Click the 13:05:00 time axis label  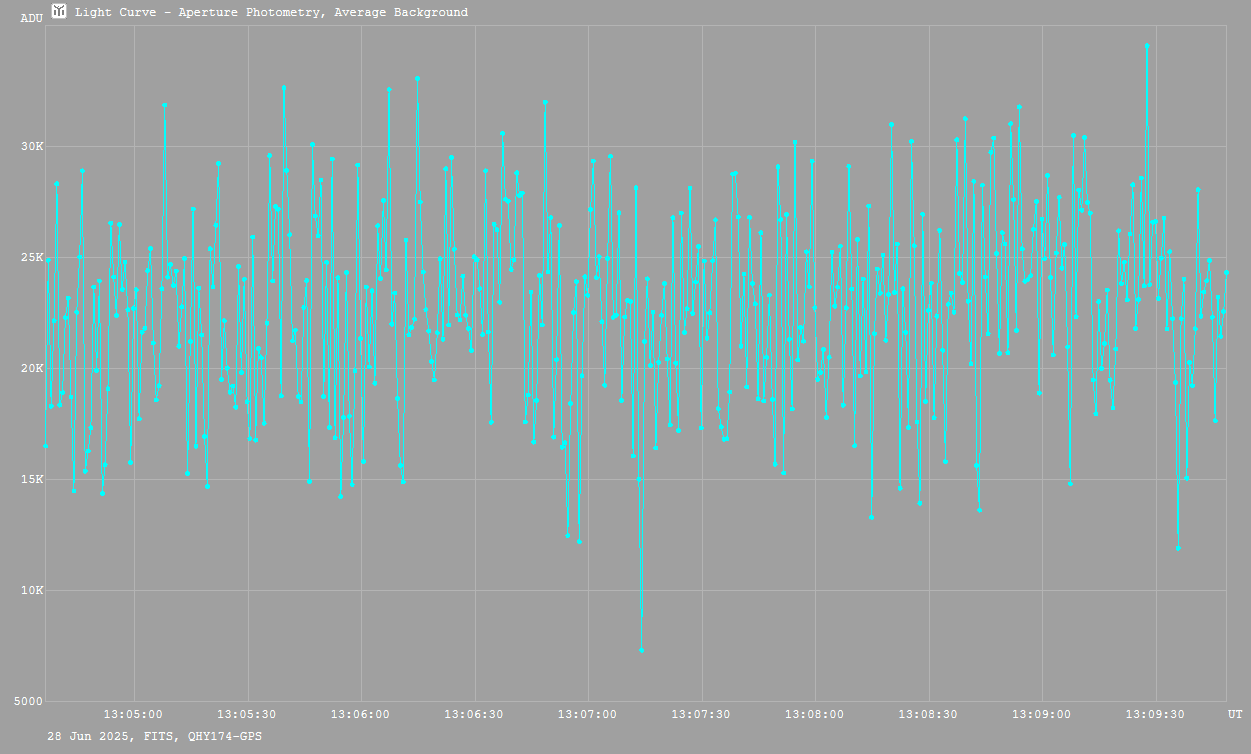click(x=134, y=715)
